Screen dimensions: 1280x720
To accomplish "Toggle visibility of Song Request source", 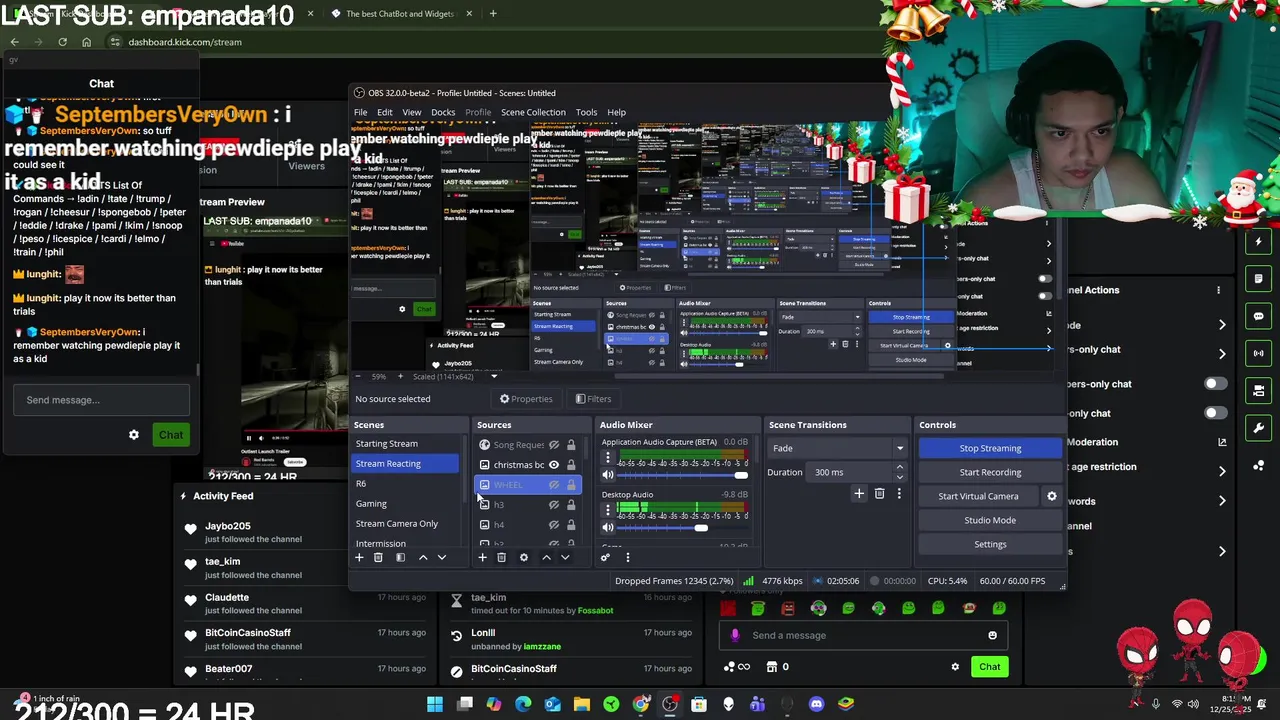I will pyautogui.click(x=553, y=445).
